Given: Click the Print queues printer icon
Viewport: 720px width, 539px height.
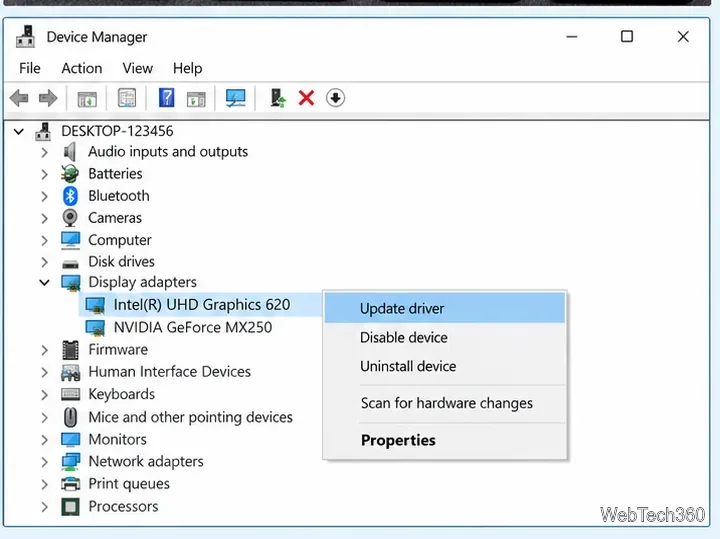Looking at the screenshot, I should coord(70,483).
